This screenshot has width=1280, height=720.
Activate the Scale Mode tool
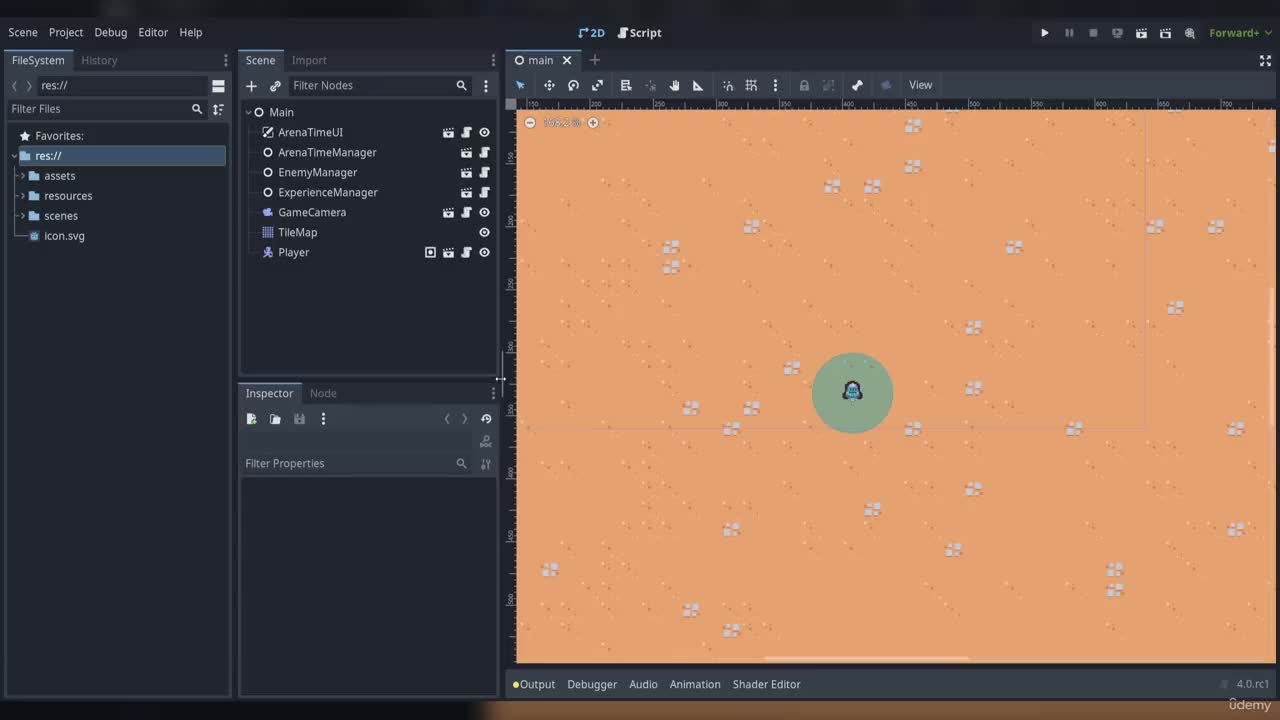pos(597,85)
